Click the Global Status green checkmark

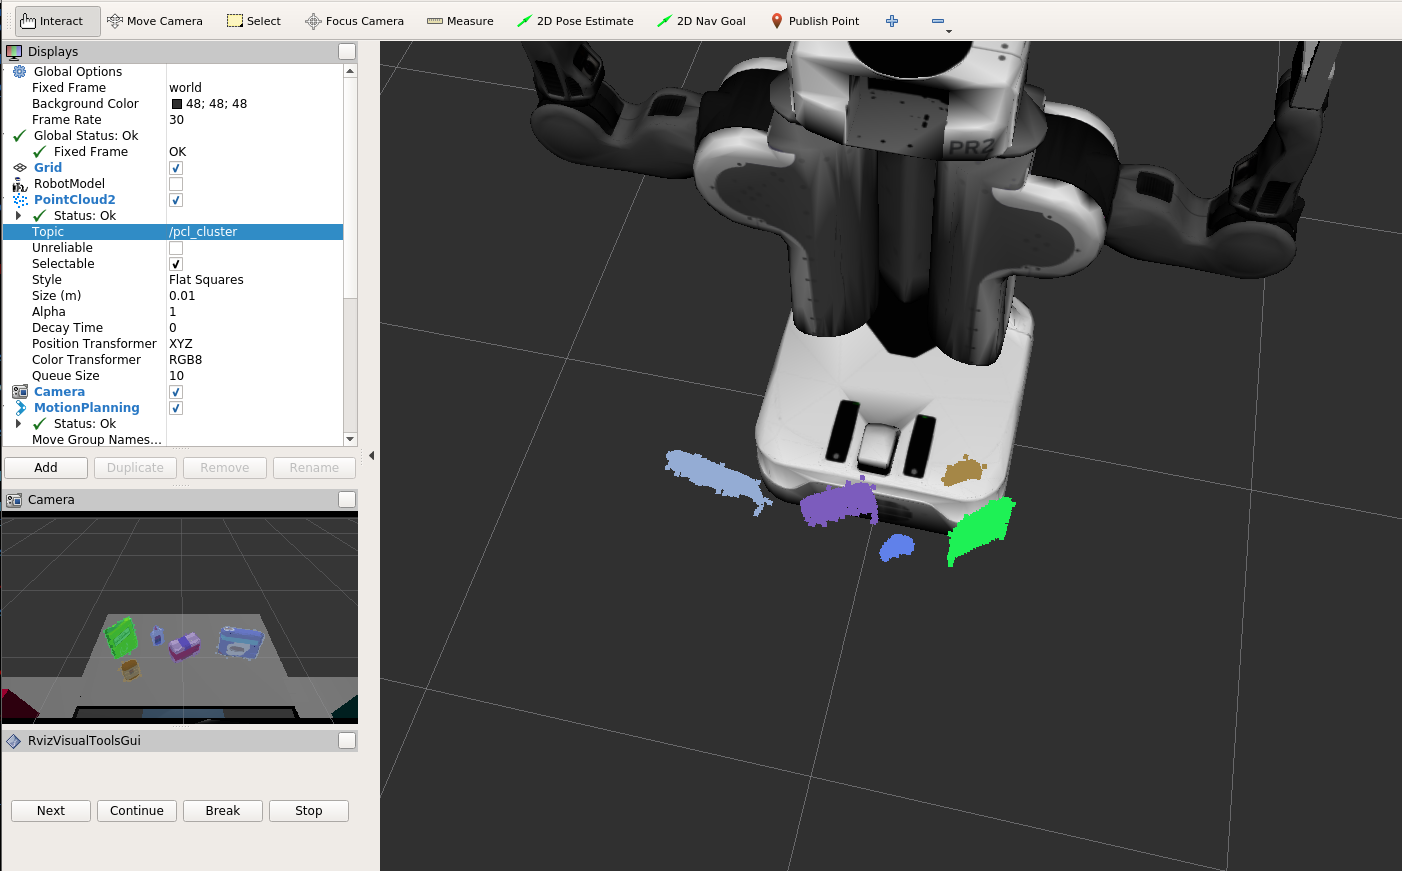click(x=19, y=136)
